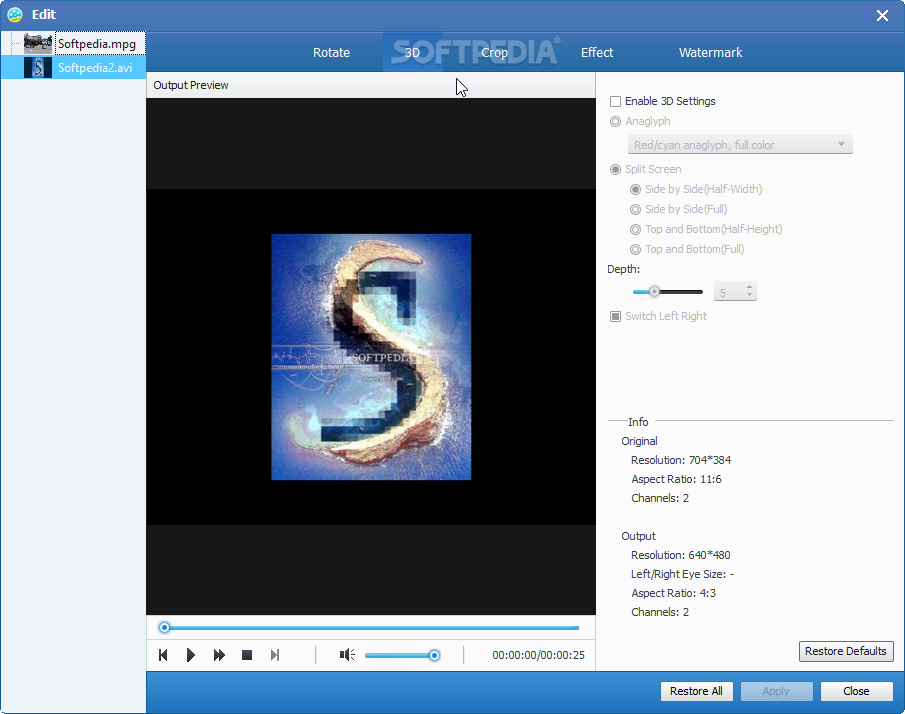Click Output Resolution: 640*480 text
Image resolution: width=905 pixels, height=714 pixels.
click(x=680, y=555)
